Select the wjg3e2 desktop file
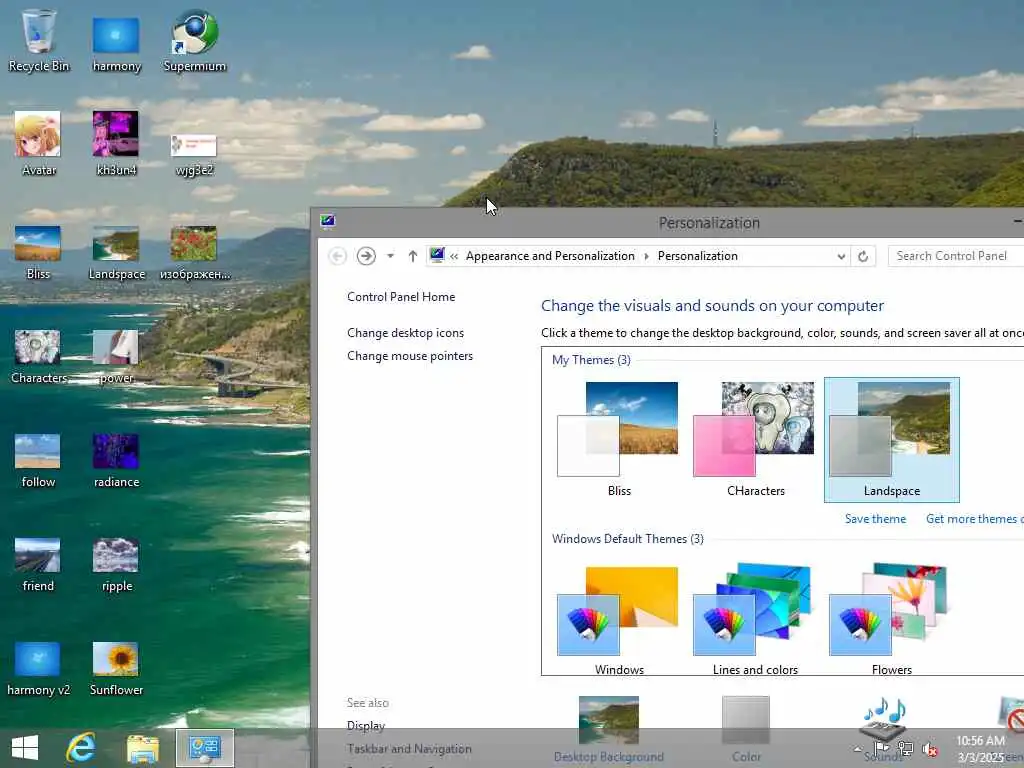This screenshot has width=1024, height=768. click(x=194, y=154)
